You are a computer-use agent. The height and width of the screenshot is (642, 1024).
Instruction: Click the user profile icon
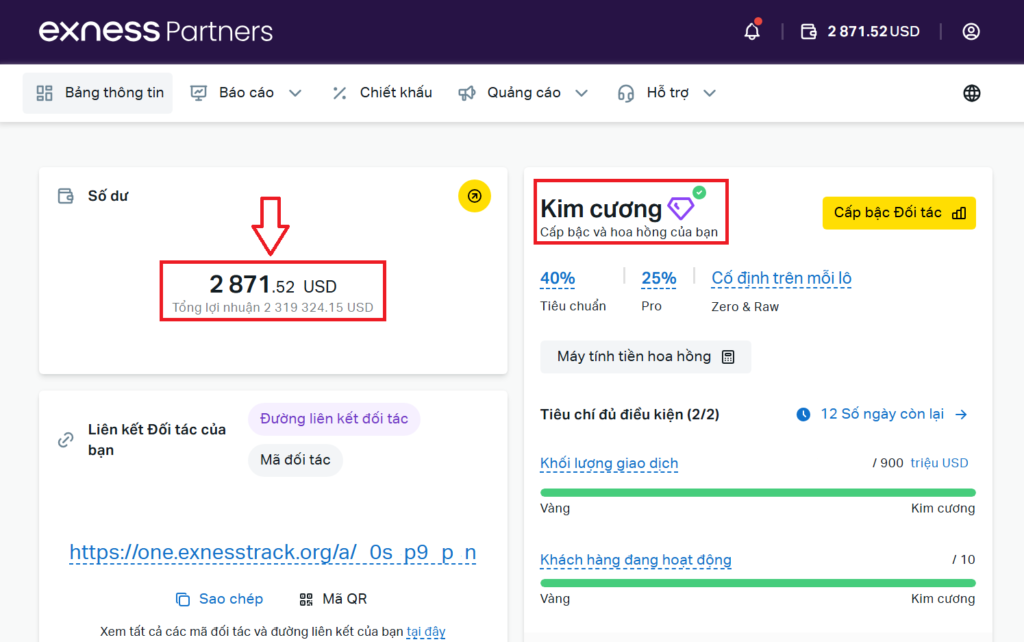[x=970, y=32]
